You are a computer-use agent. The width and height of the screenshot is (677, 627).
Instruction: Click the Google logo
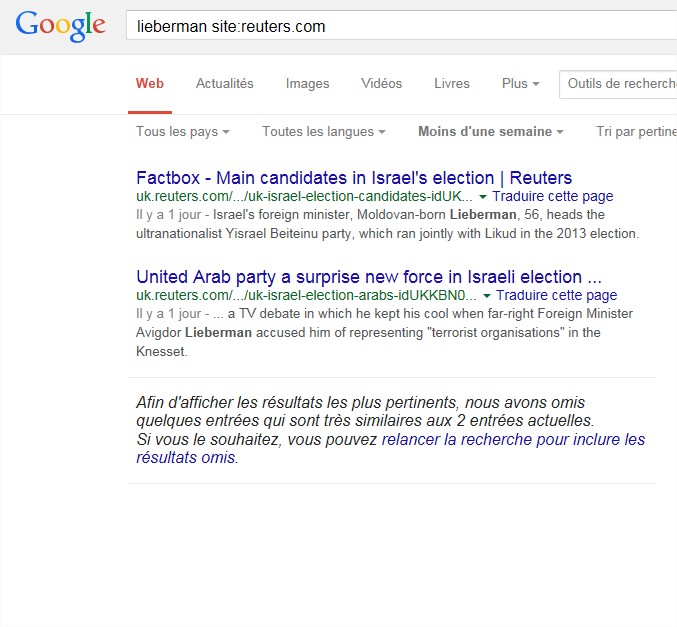(x=60, y=26)
